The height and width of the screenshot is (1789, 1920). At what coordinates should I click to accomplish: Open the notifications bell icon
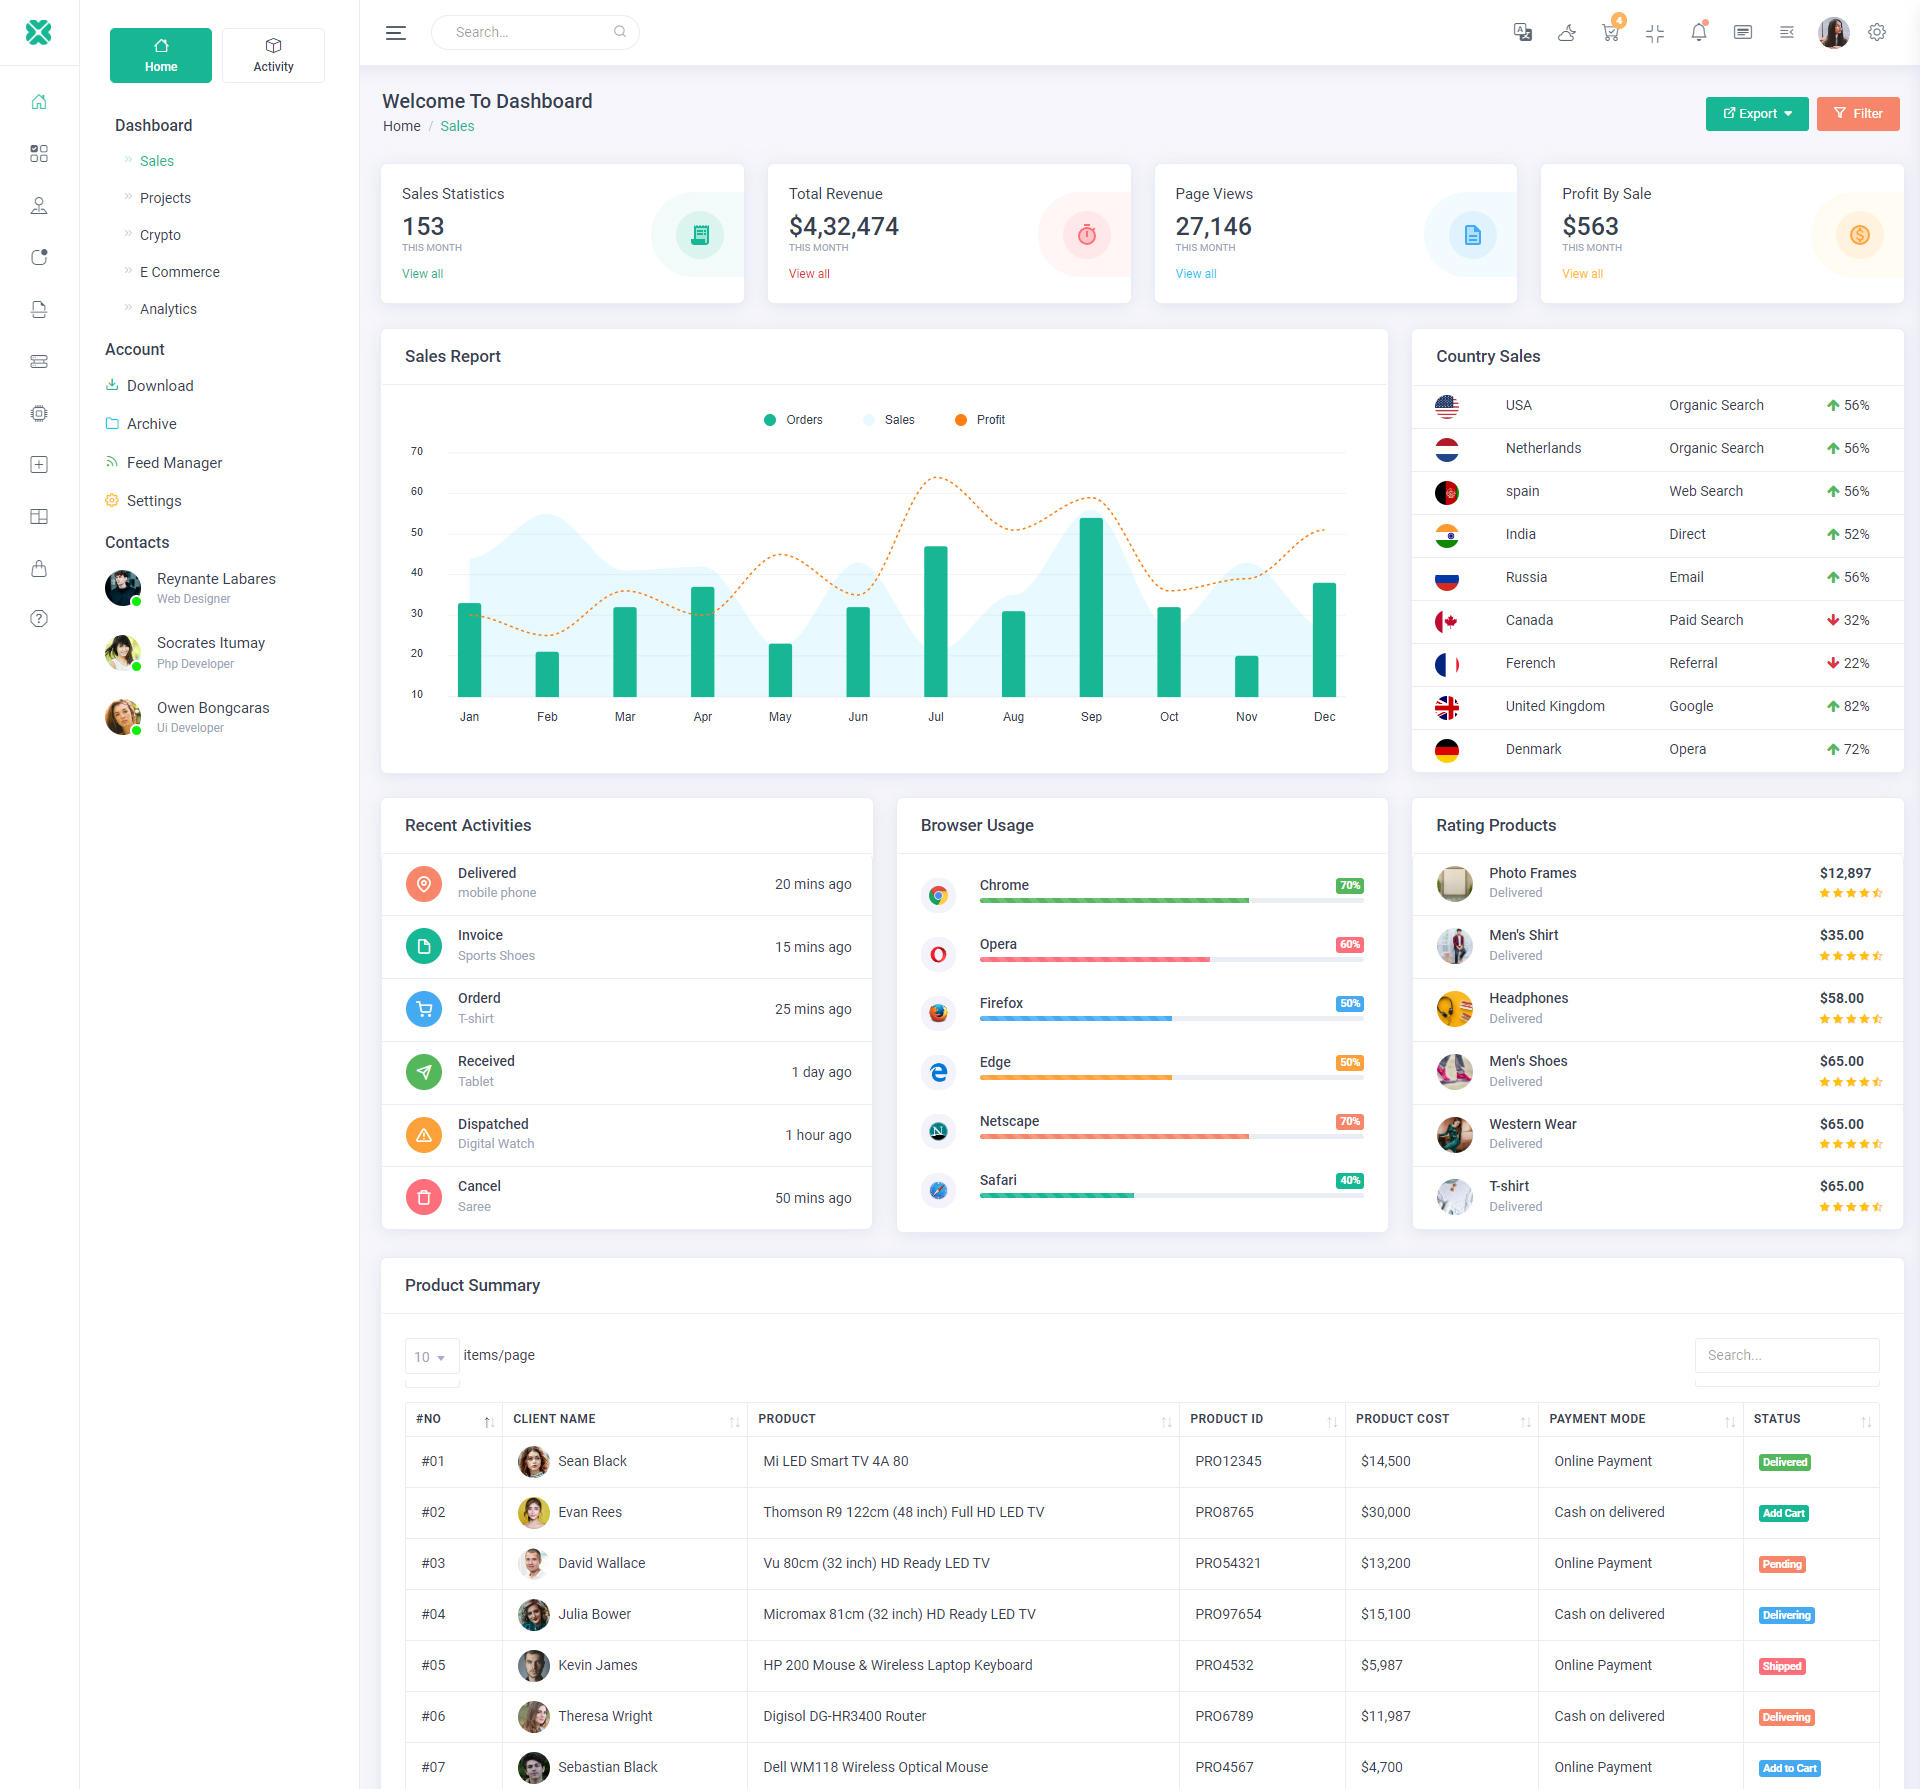pyautogui.click(x=1698, y=33)
